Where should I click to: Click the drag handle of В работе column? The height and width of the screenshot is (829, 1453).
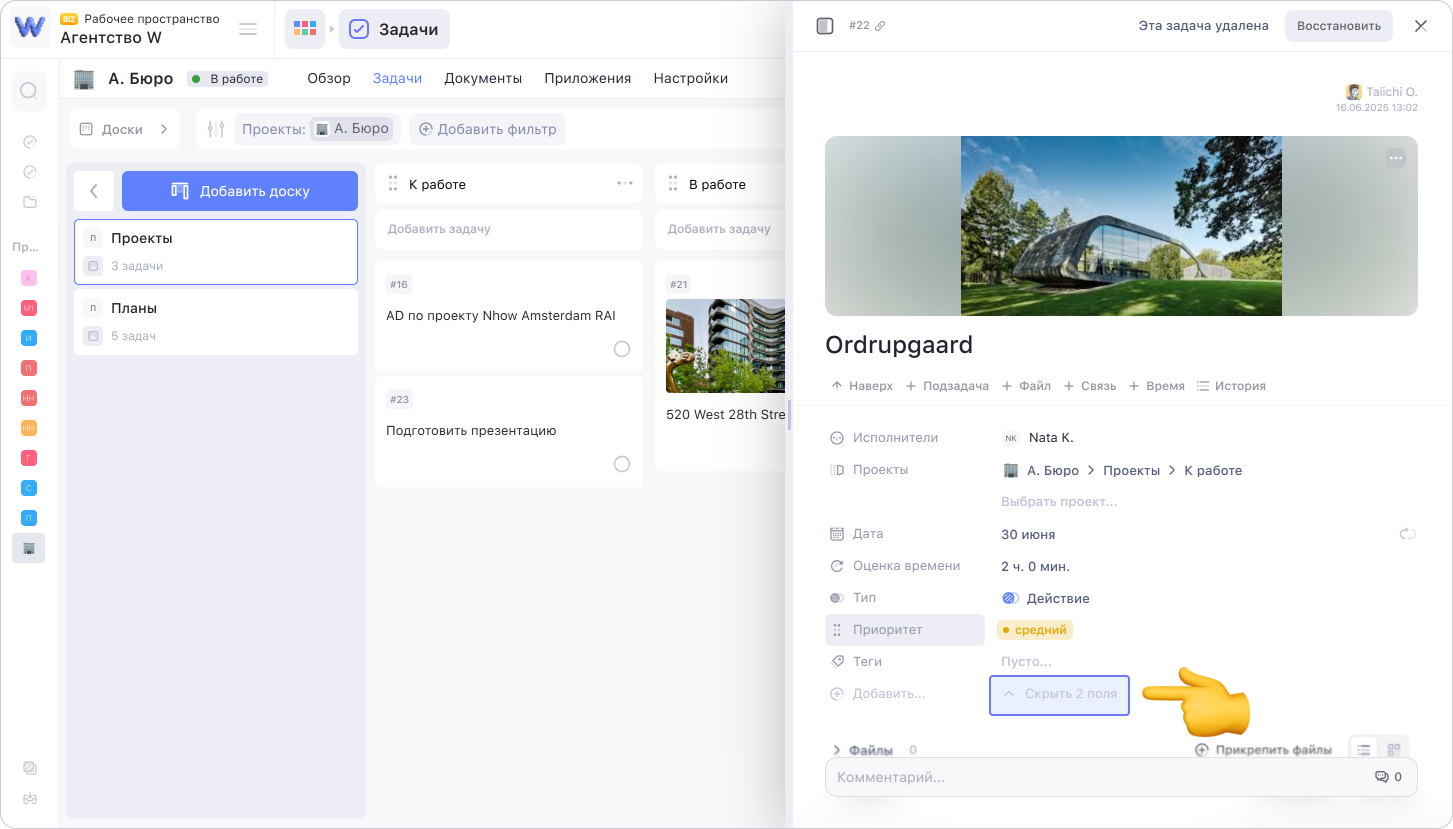coord(673,184)
